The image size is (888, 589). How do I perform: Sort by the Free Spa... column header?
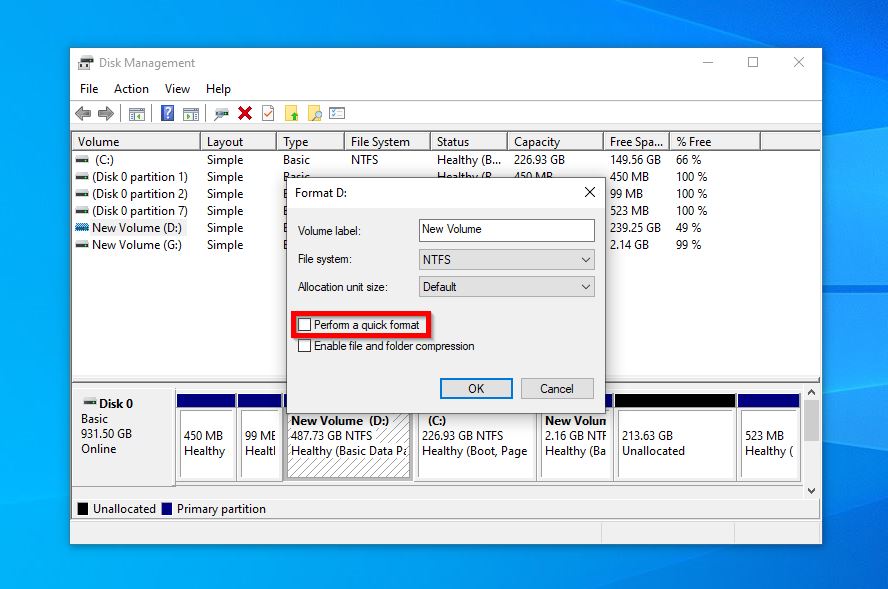(637, 142)
